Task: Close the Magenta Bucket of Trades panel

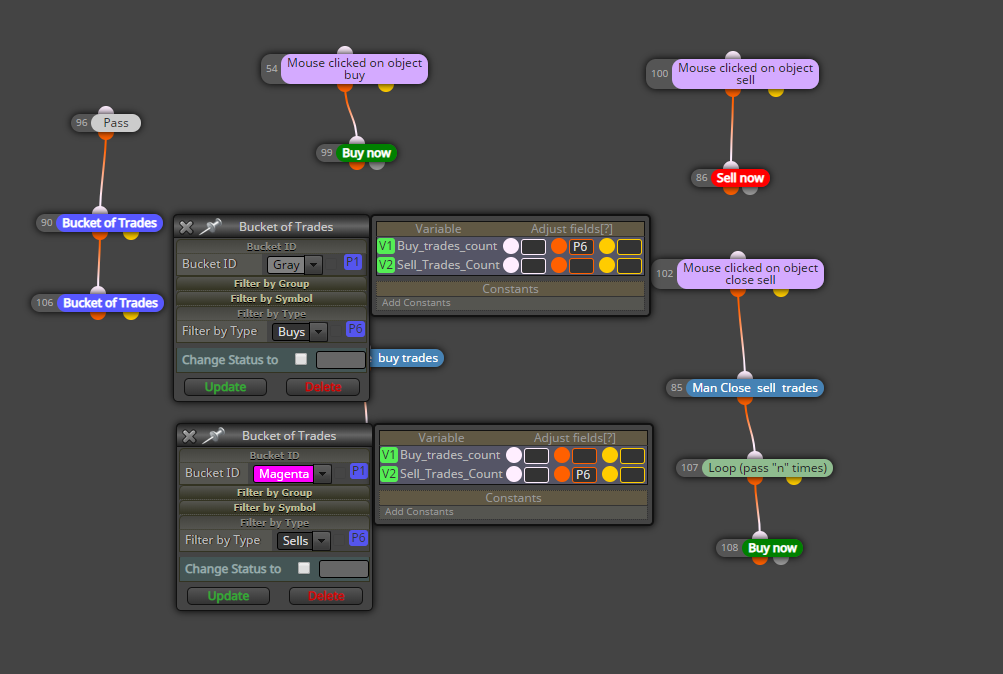Action: click(189, 436)
